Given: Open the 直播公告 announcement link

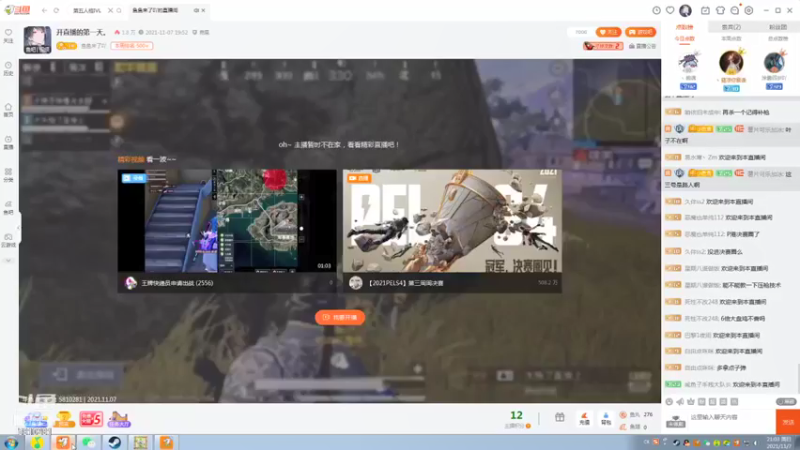Looking at the screenshot, I should (x=642, y=46).
